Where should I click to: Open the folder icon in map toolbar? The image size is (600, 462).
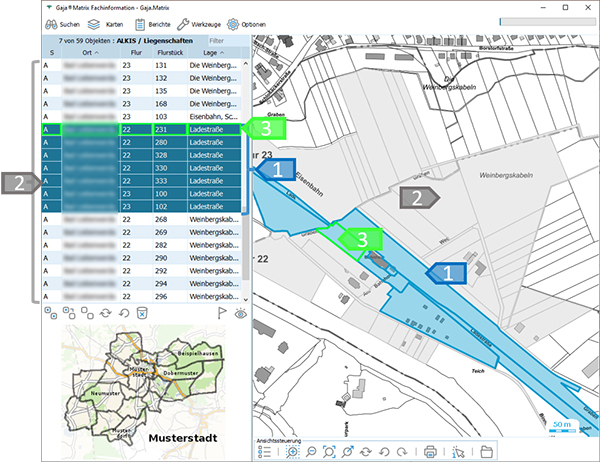487,451
